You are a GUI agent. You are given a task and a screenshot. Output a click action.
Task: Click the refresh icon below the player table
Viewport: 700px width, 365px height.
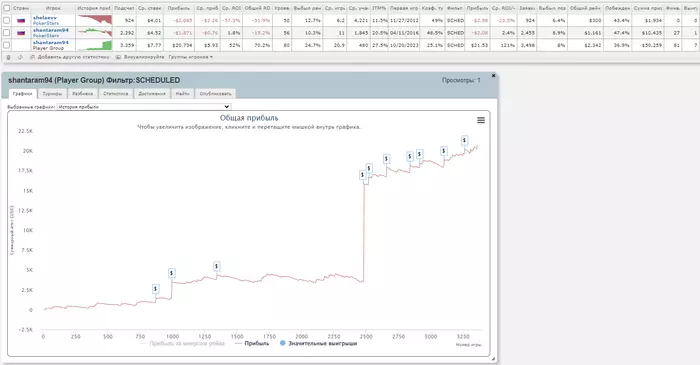(x=20, y=57)
